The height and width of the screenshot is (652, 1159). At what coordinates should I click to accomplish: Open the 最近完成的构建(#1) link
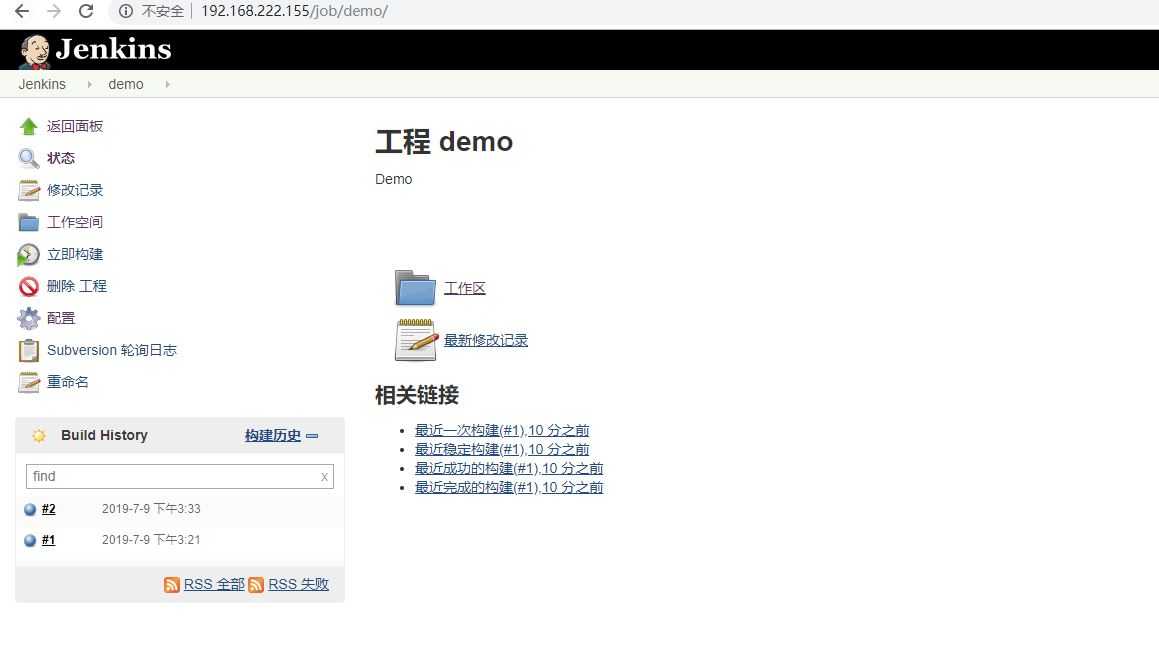(509, 488)
